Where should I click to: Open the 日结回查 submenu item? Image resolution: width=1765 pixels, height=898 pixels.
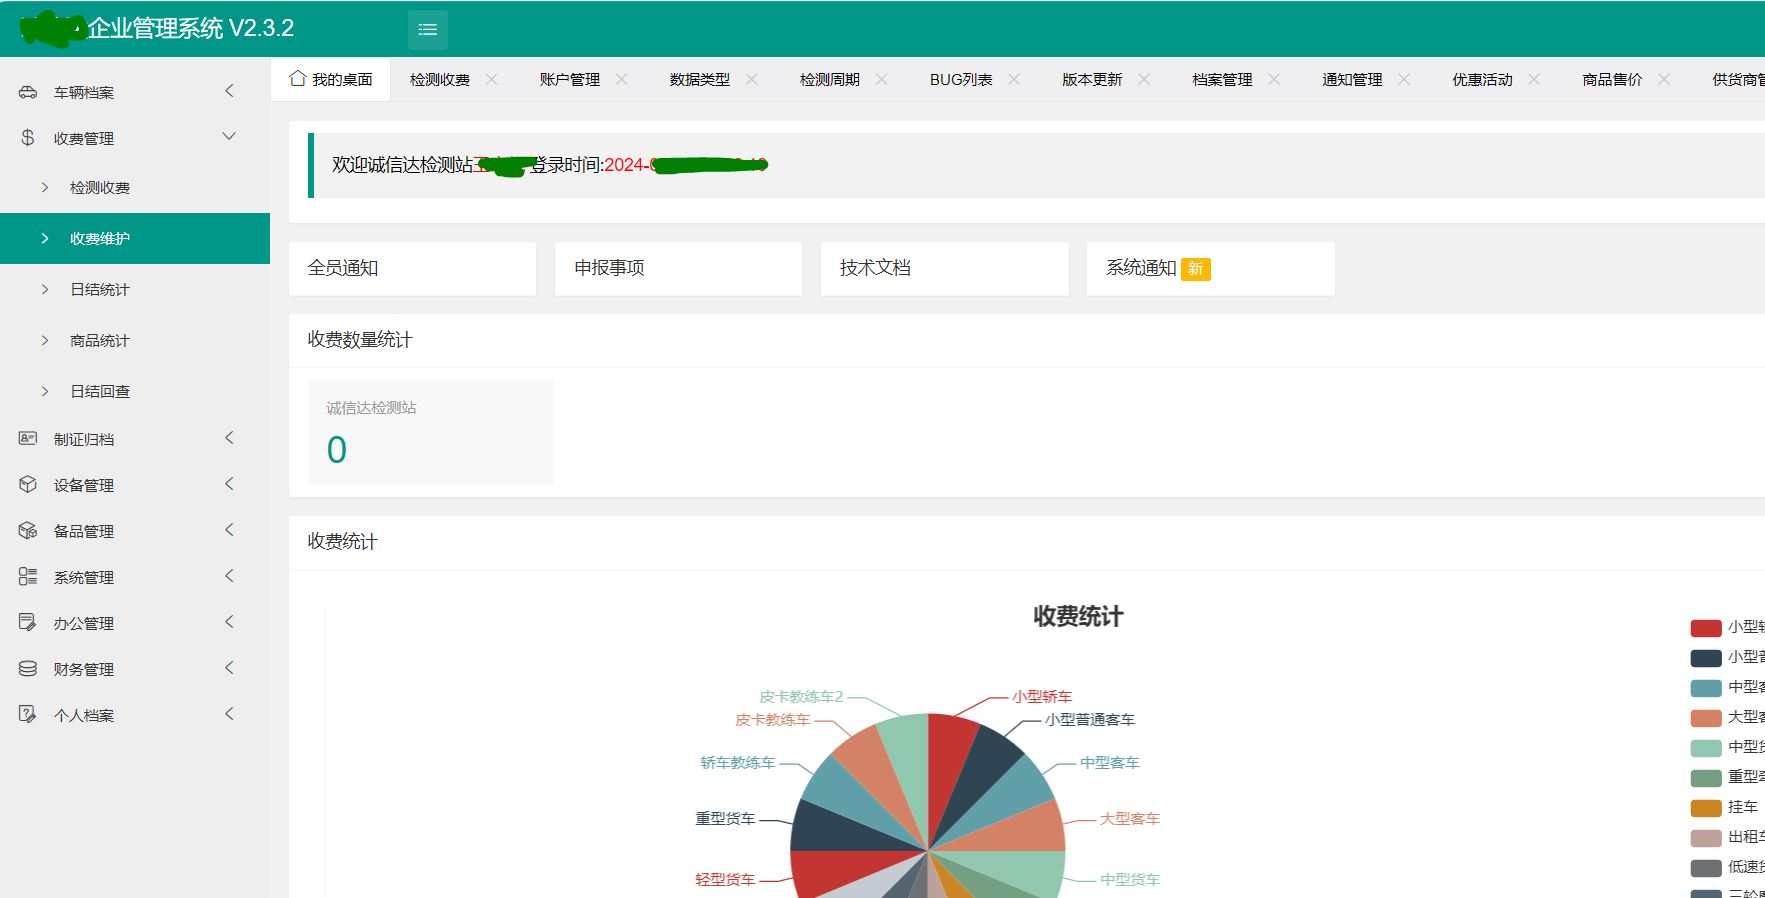135,391
